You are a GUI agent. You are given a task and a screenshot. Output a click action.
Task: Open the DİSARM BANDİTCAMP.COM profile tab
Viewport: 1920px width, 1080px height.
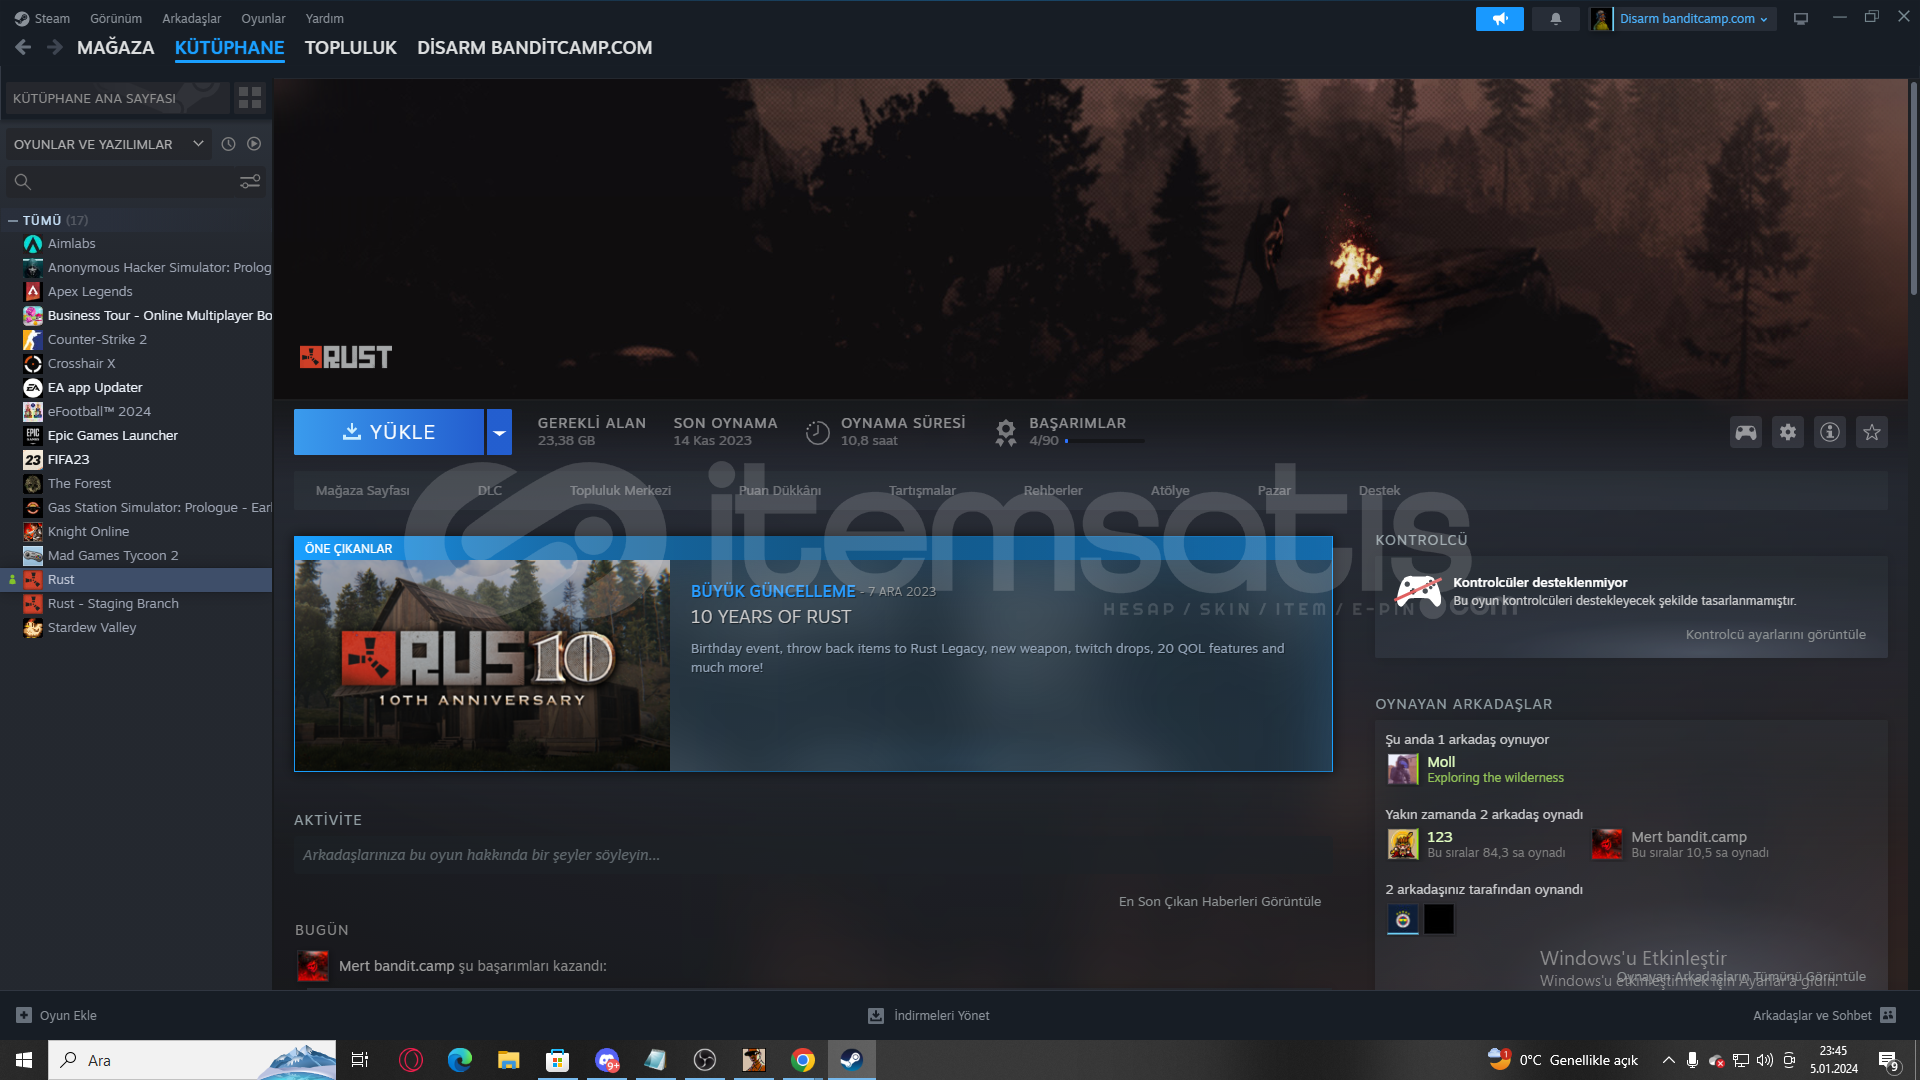[x=535, y=48]
